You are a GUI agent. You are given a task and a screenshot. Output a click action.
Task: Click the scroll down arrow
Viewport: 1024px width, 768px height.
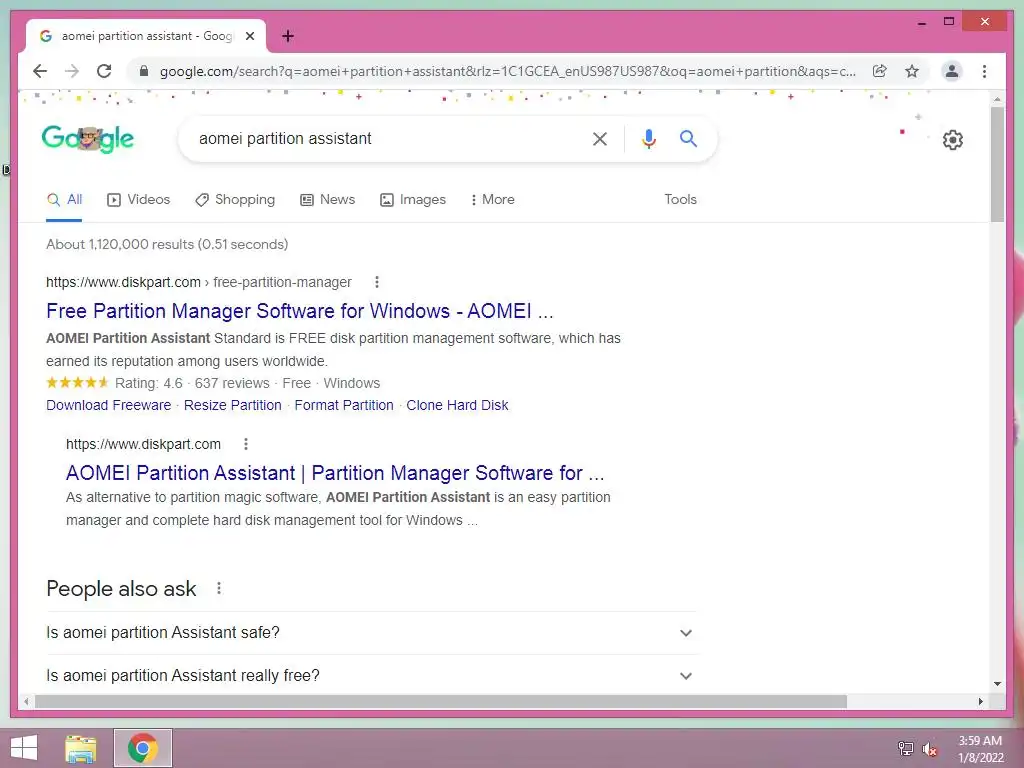coord(997,684)
